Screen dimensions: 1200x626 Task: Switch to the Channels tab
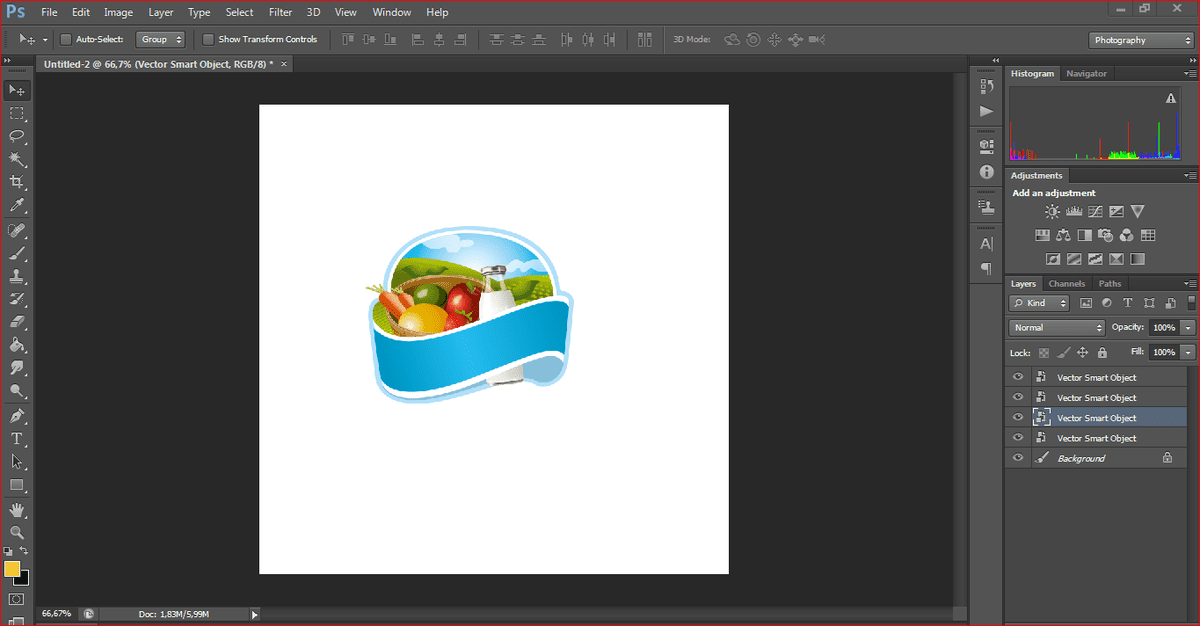click(1066, 284)
